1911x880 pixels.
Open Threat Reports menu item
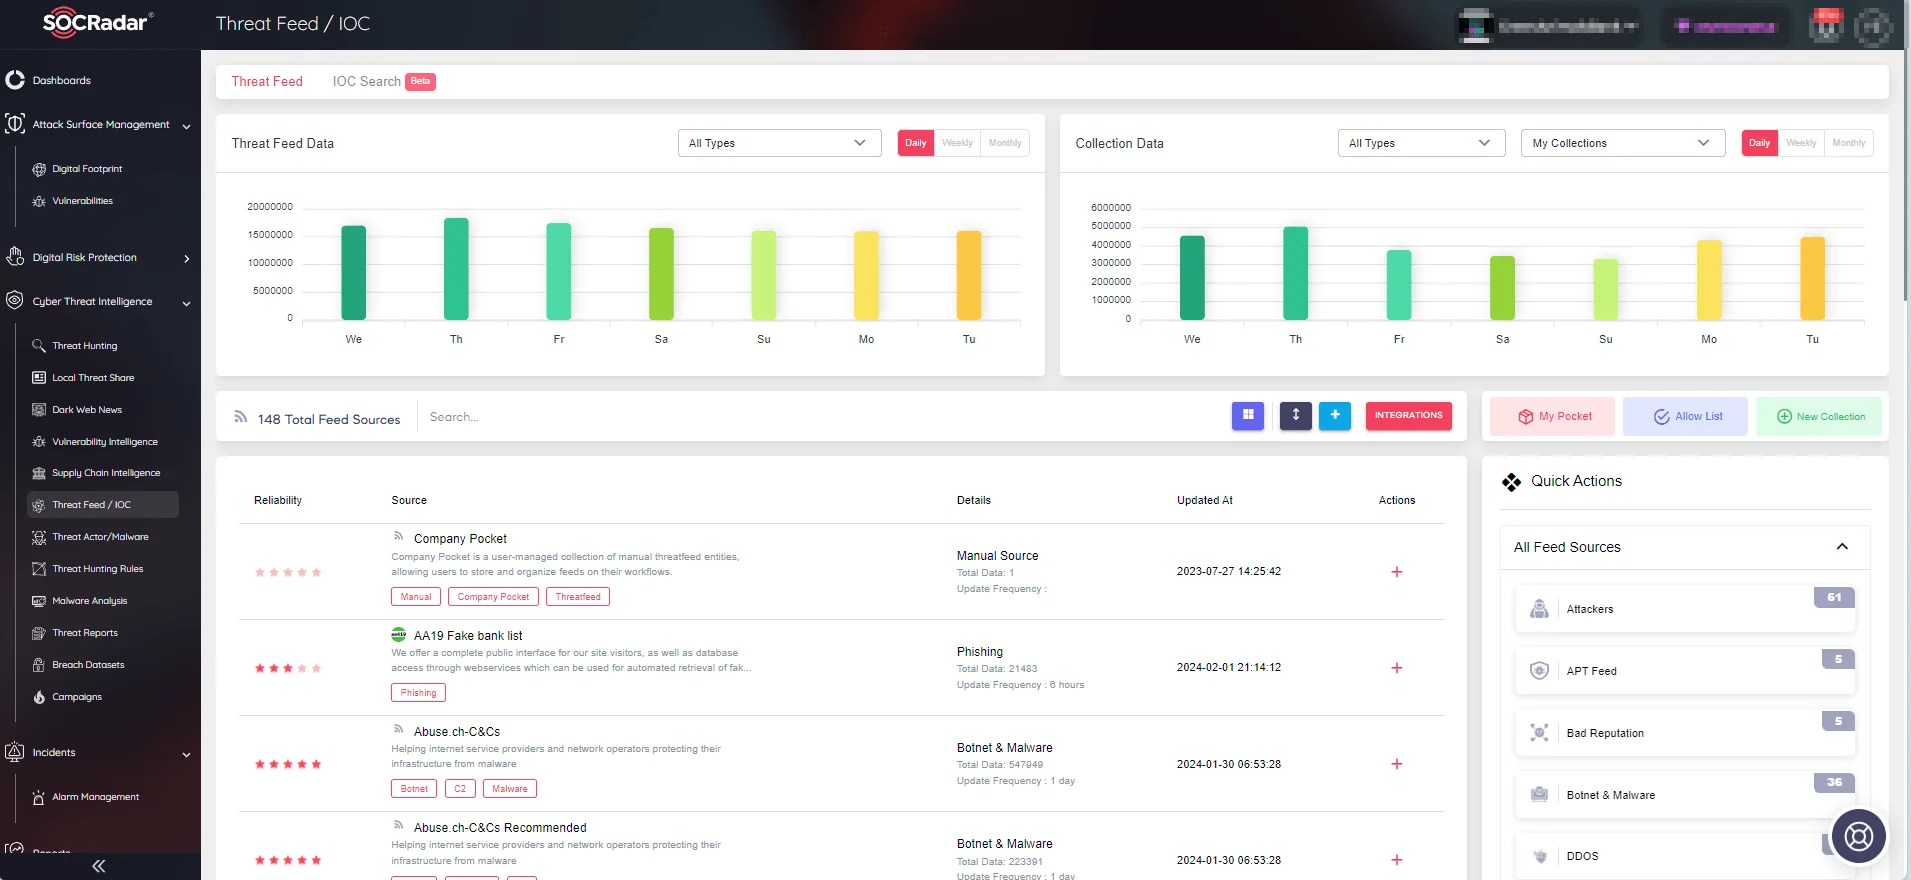(85, 633)
